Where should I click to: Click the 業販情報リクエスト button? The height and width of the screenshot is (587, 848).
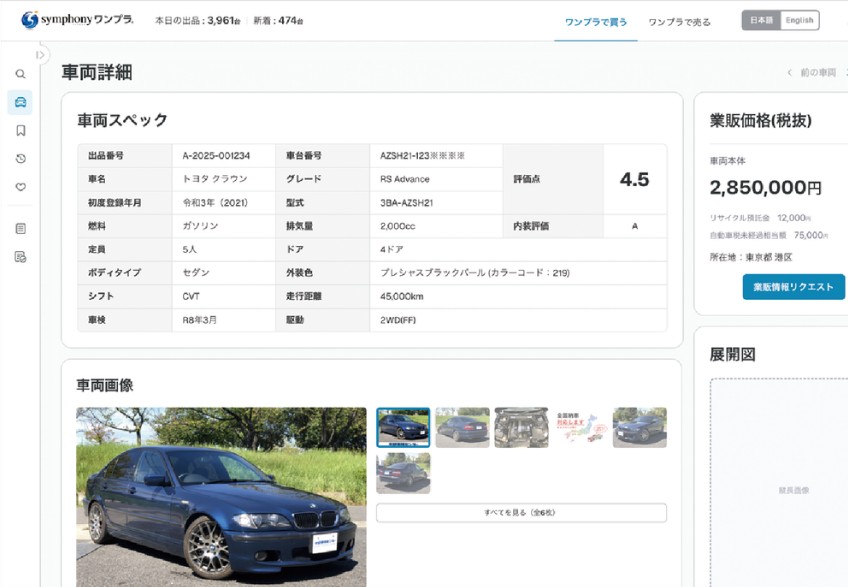793,287
